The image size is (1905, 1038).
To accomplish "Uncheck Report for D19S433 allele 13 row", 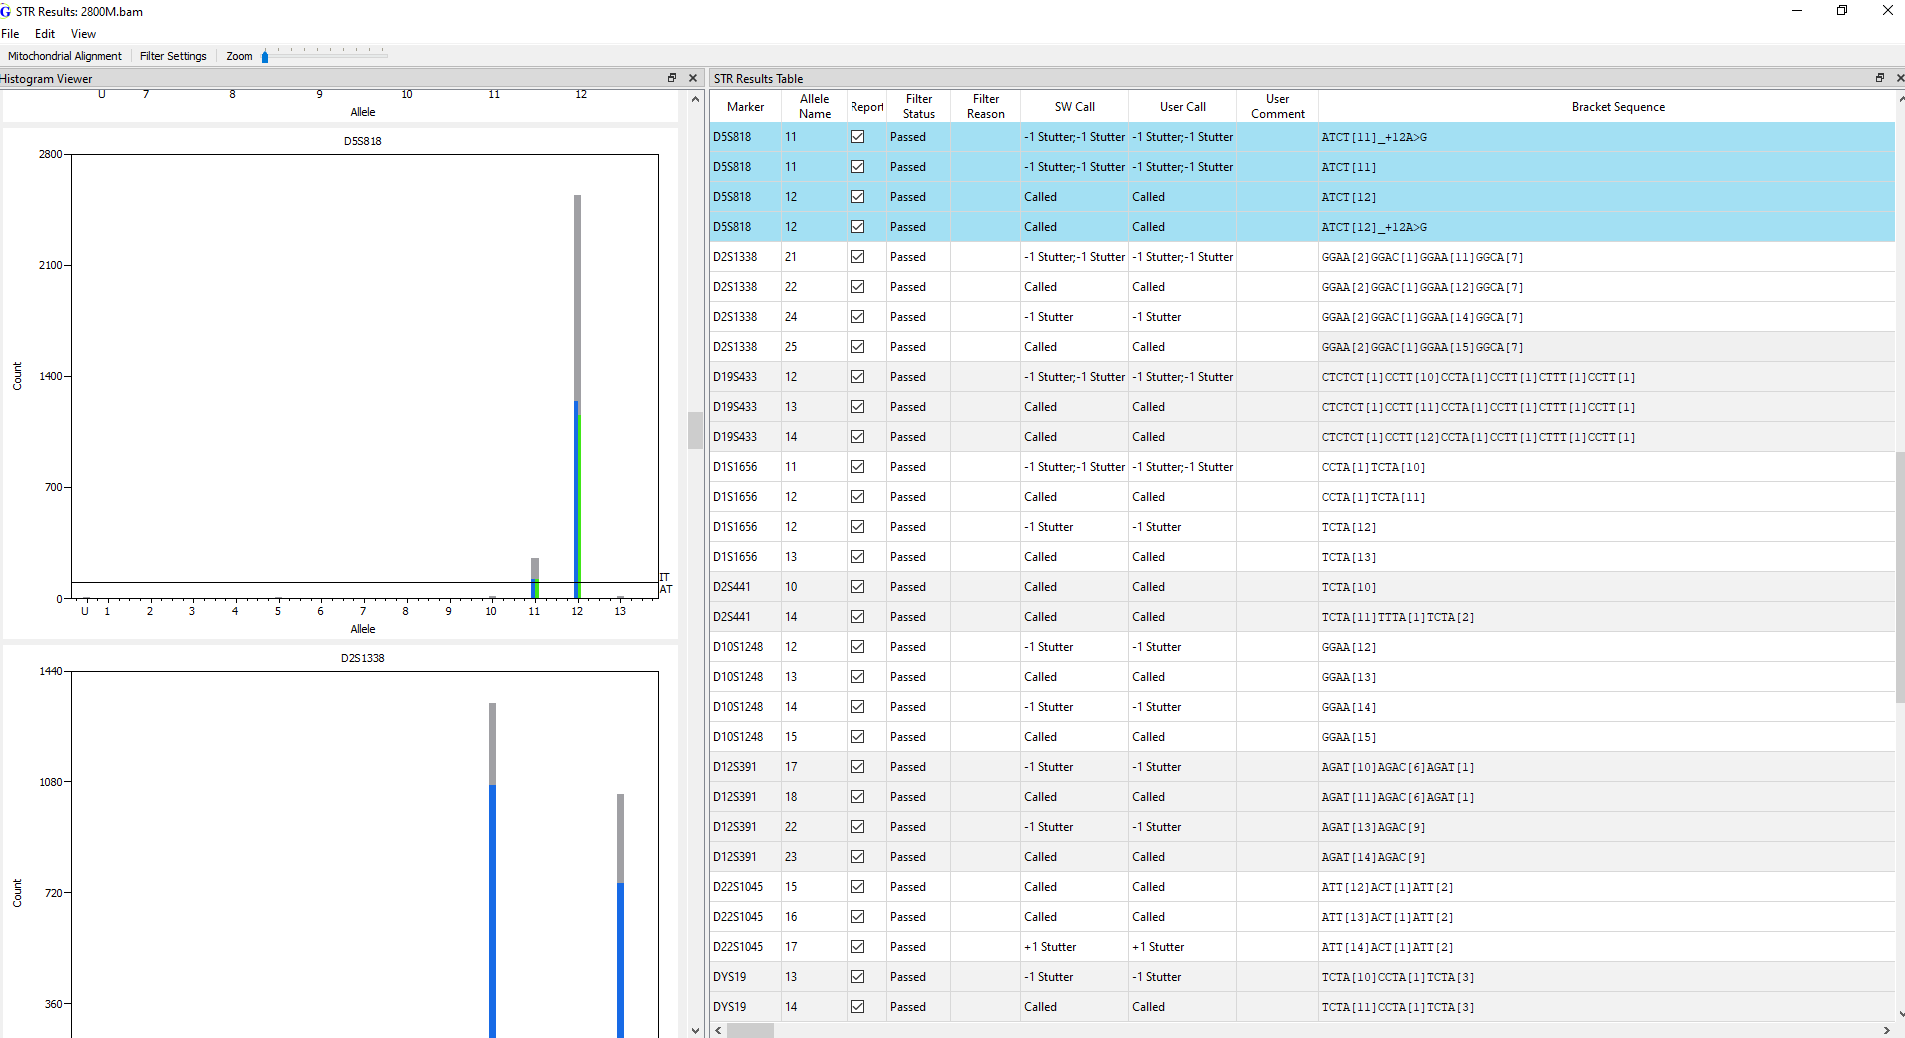I will (x=858, y=407).
